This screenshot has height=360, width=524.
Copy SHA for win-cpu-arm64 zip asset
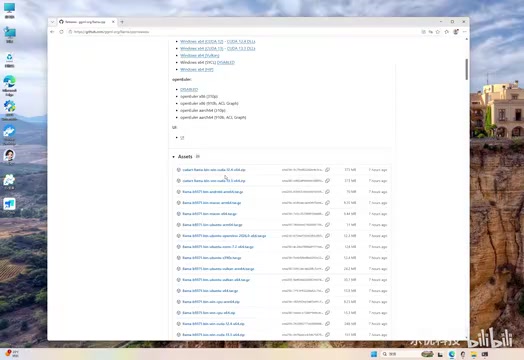328,302
